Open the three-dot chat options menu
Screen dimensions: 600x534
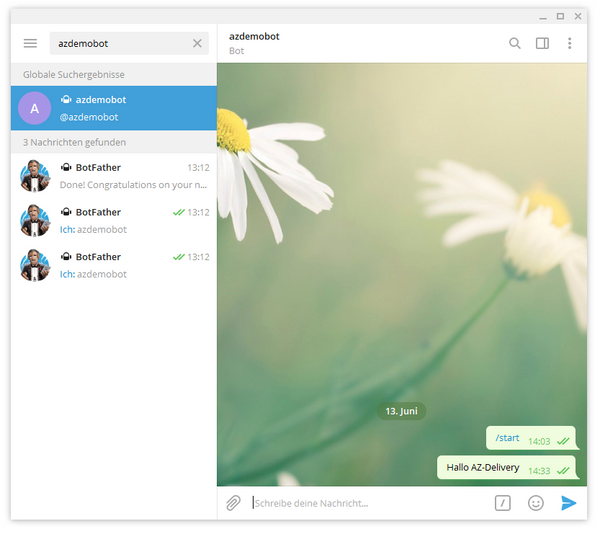(x=569, y=43)
